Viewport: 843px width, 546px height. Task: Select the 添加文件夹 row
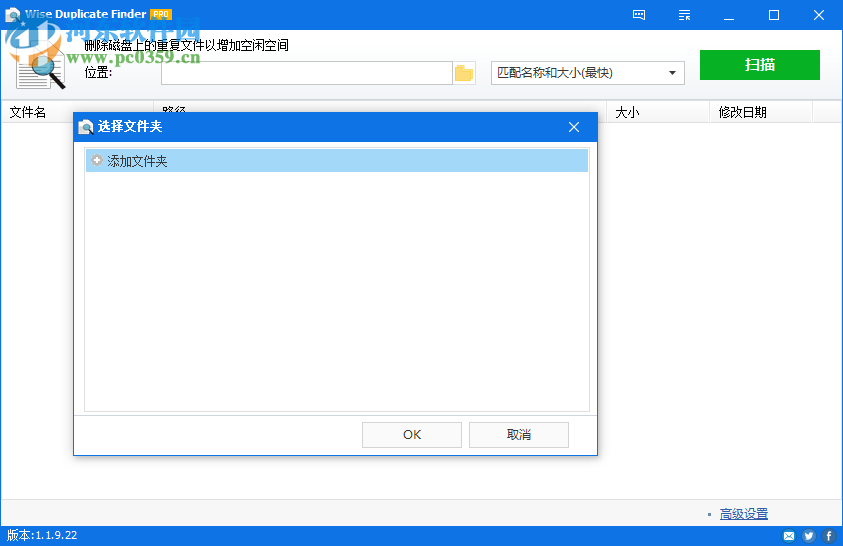[337, 161]
